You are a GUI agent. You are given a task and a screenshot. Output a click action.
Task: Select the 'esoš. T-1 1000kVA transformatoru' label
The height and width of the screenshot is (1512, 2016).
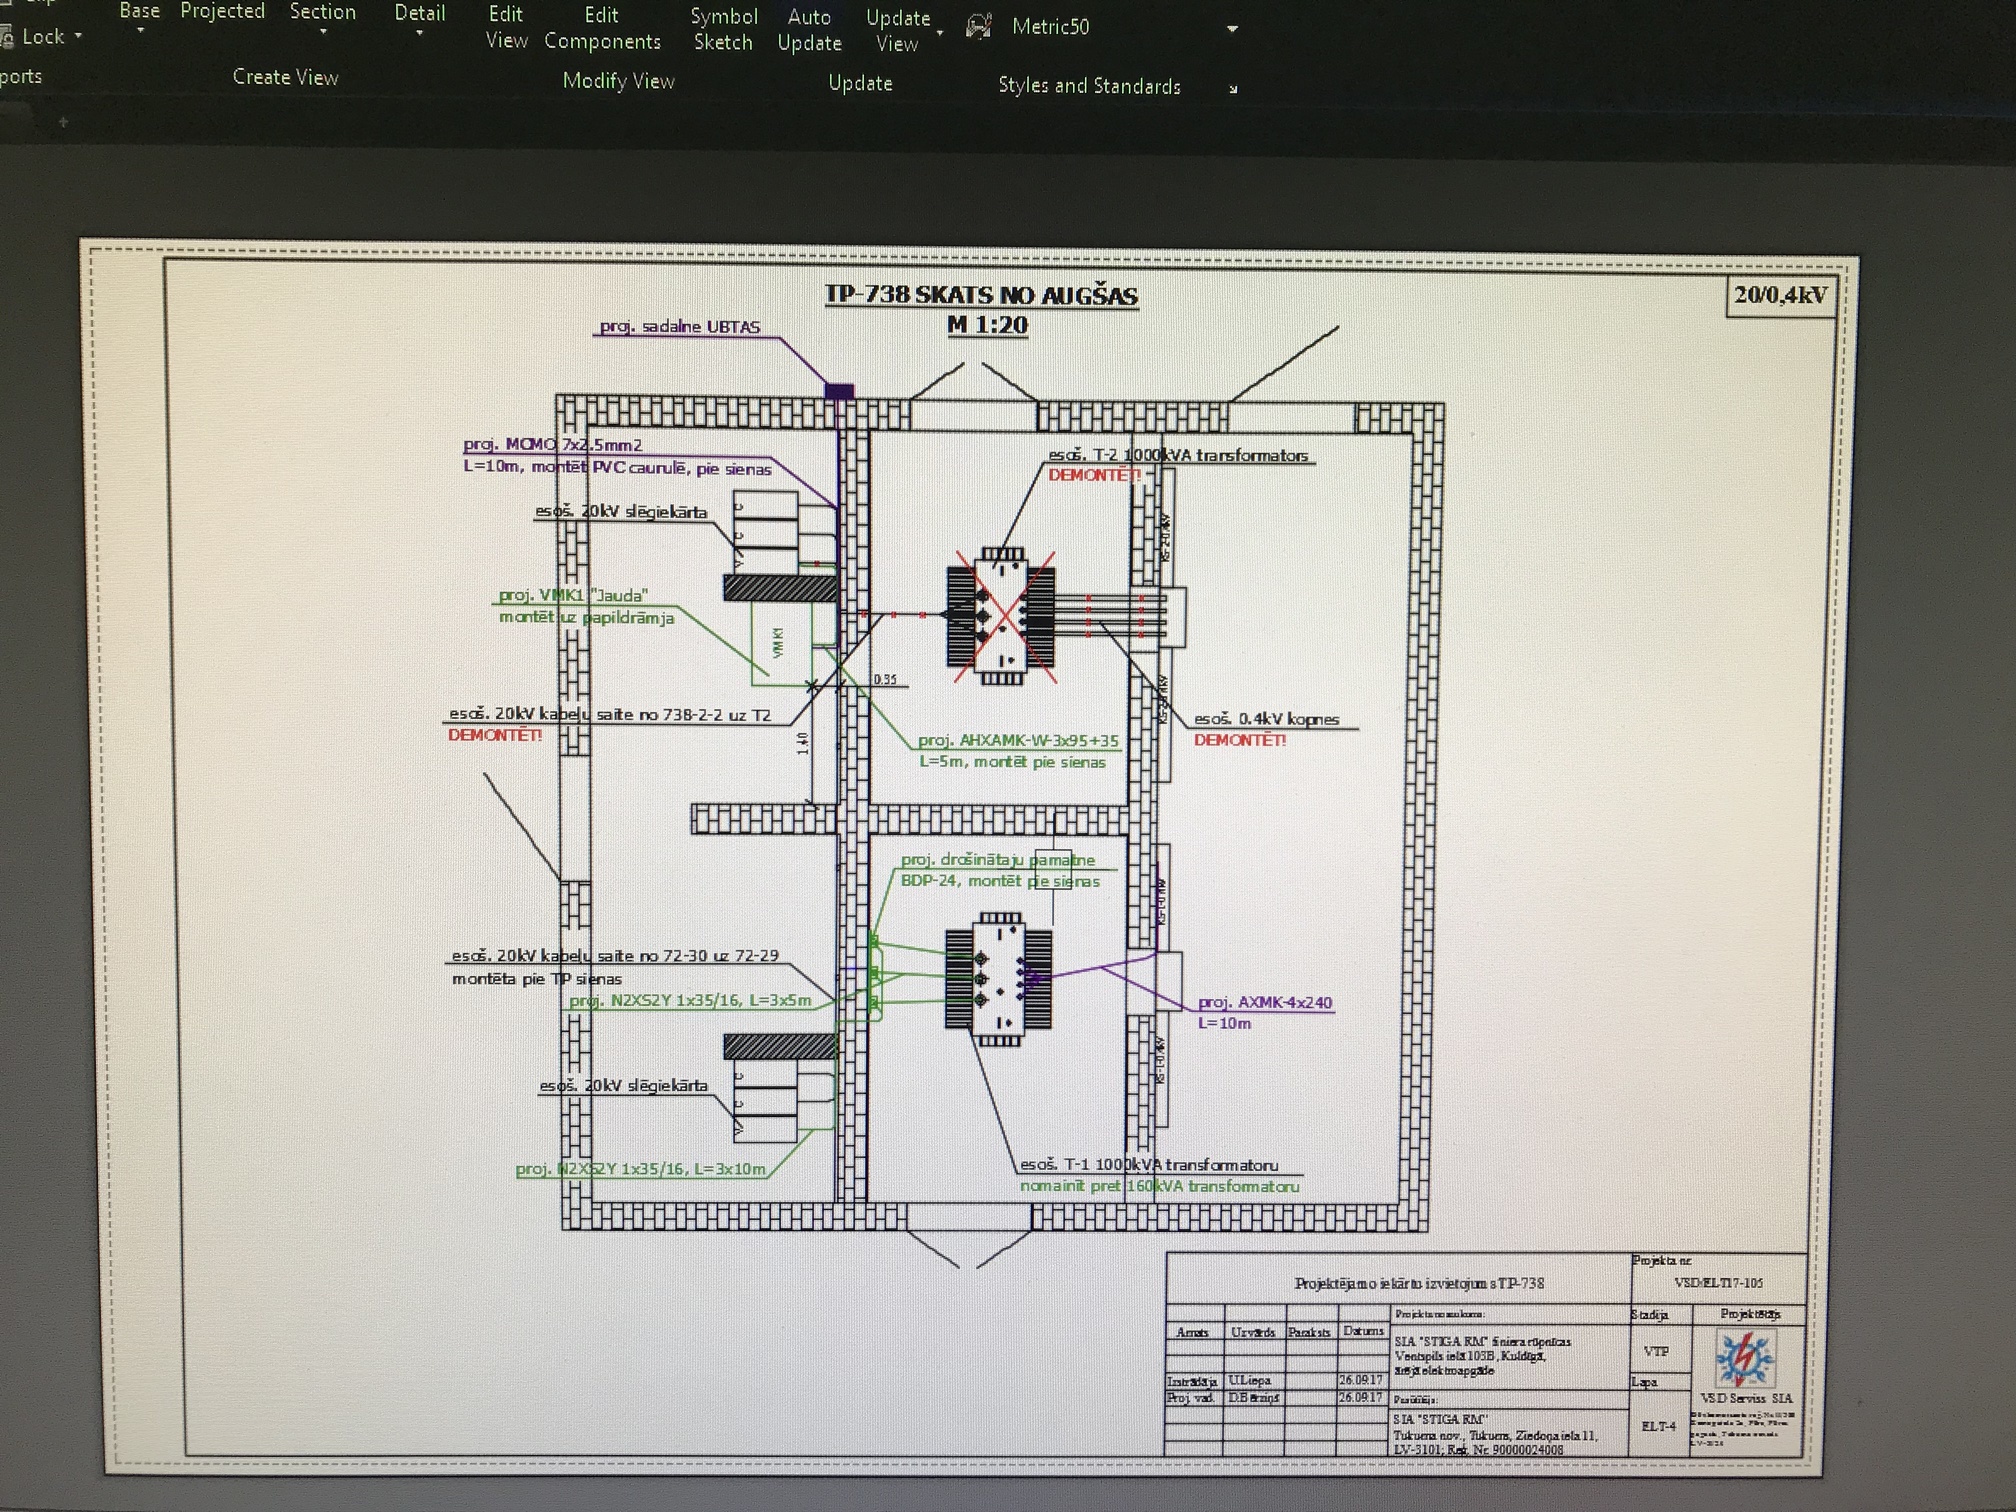pyautogui.click(x=1149, y=1165)
